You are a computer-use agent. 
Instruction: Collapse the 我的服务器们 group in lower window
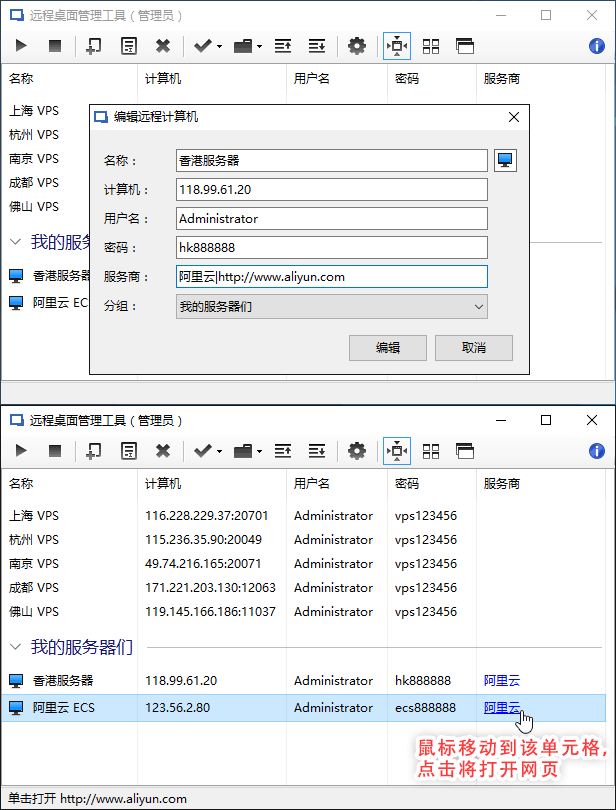16,647
